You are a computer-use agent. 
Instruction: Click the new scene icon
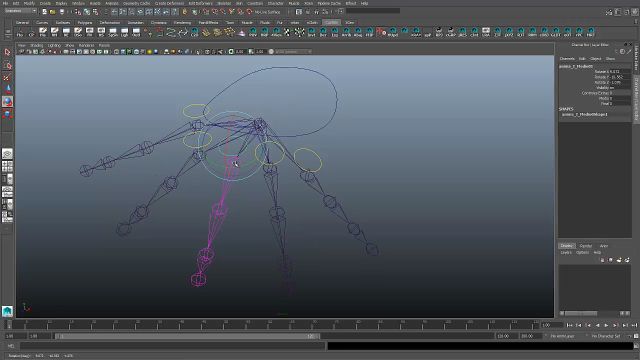tap(44, 12)
